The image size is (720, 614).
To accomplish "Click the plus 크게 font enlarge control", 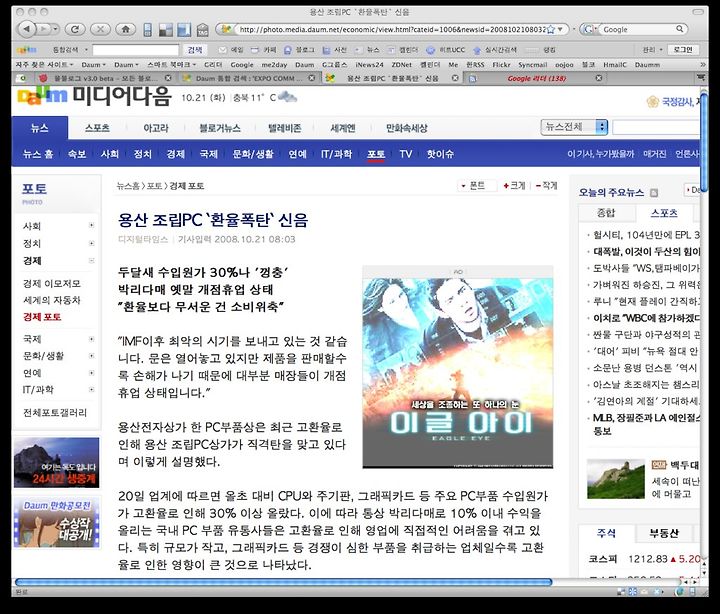I will [514, 186].
